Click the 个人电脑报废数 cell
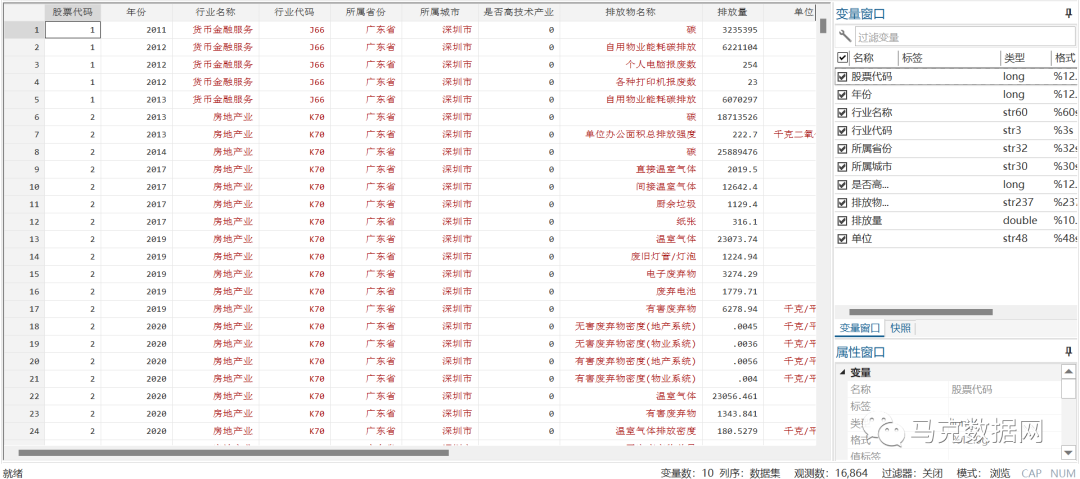 [631, 65]
